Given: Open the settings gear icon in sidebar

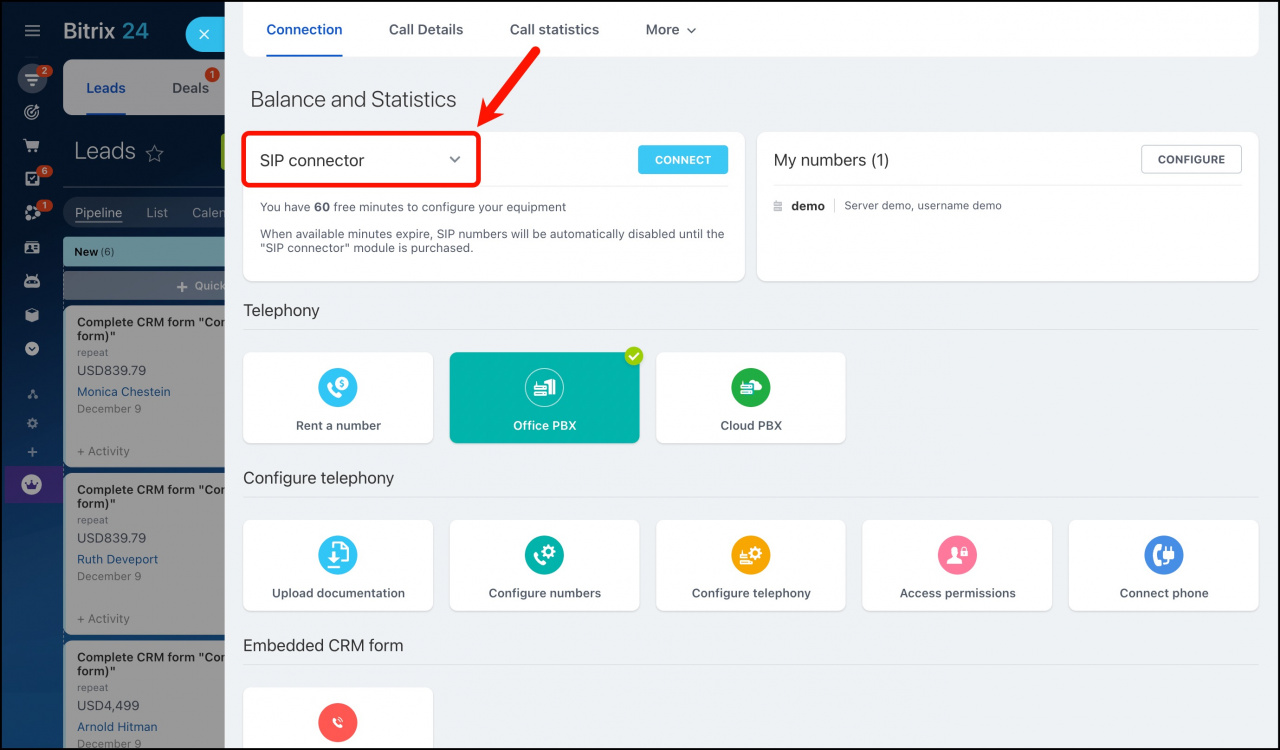Looking at the screenshot, I should click(32, 423).
